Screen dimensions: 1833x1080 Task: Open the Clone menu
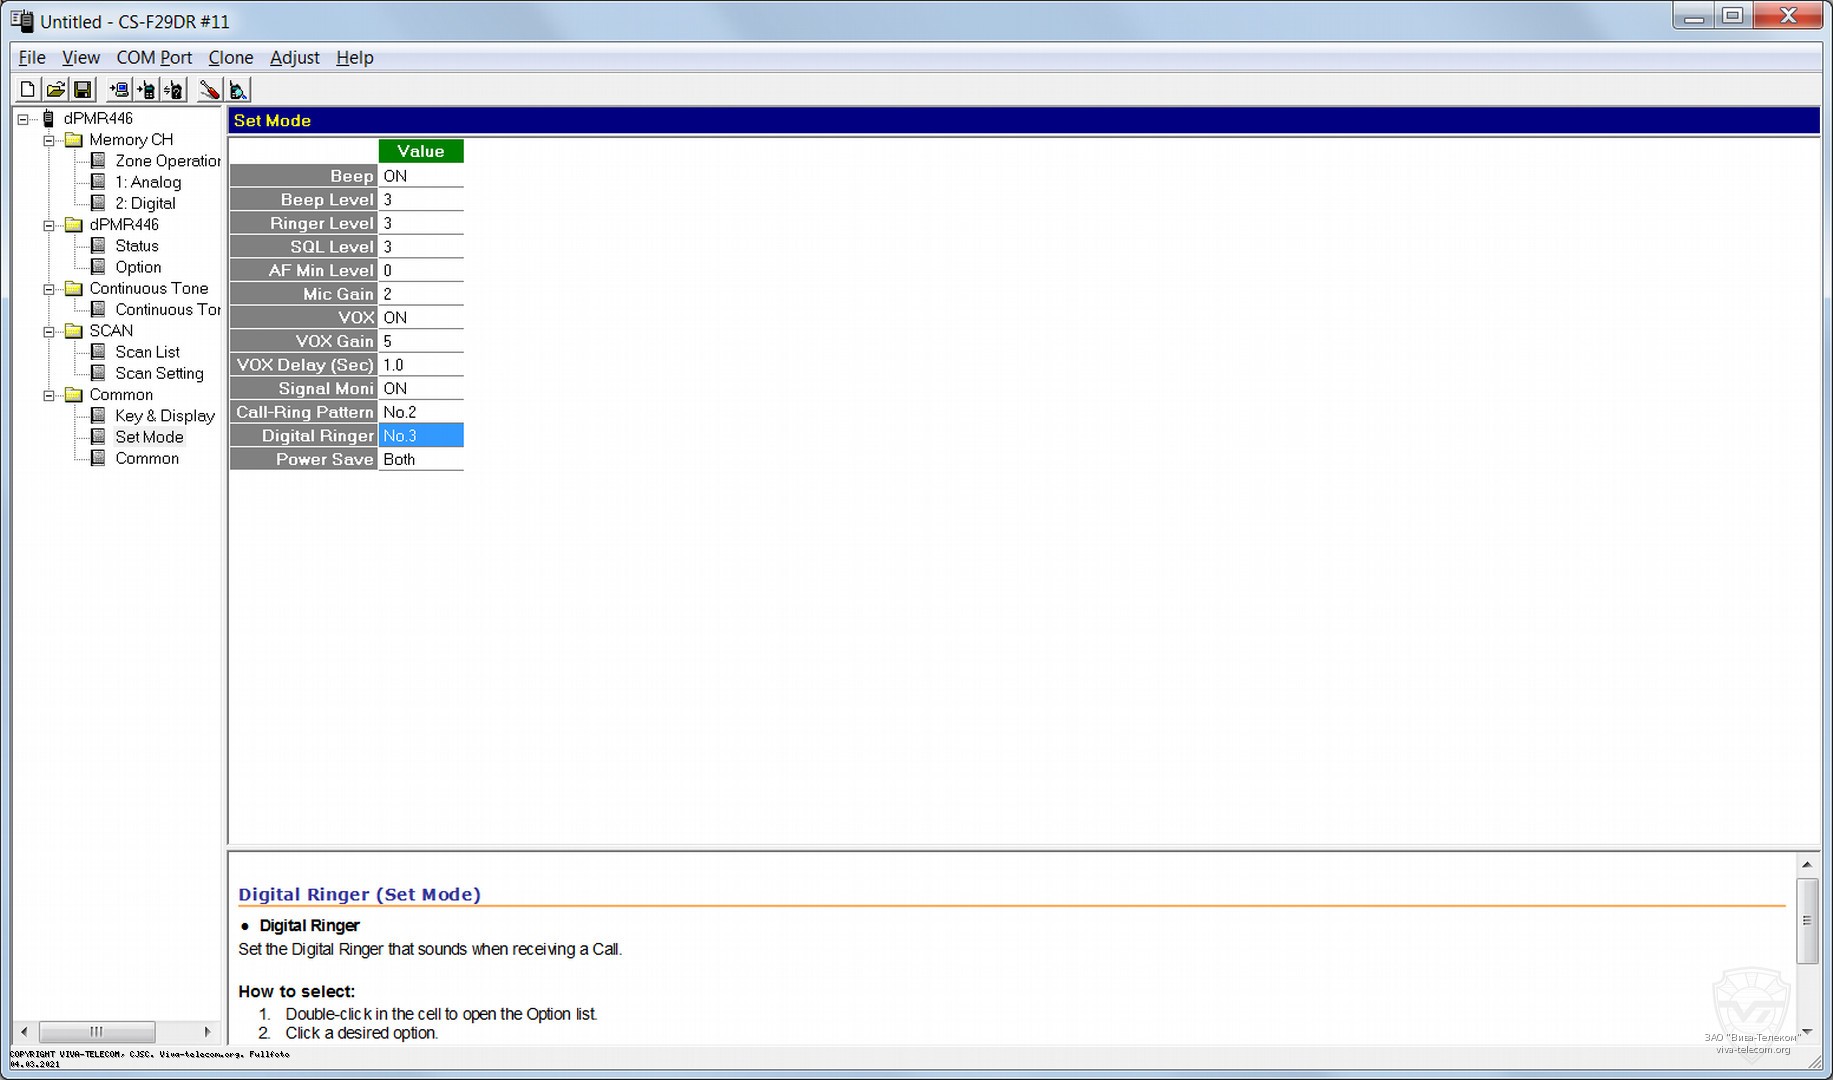(x=230, y=58)
